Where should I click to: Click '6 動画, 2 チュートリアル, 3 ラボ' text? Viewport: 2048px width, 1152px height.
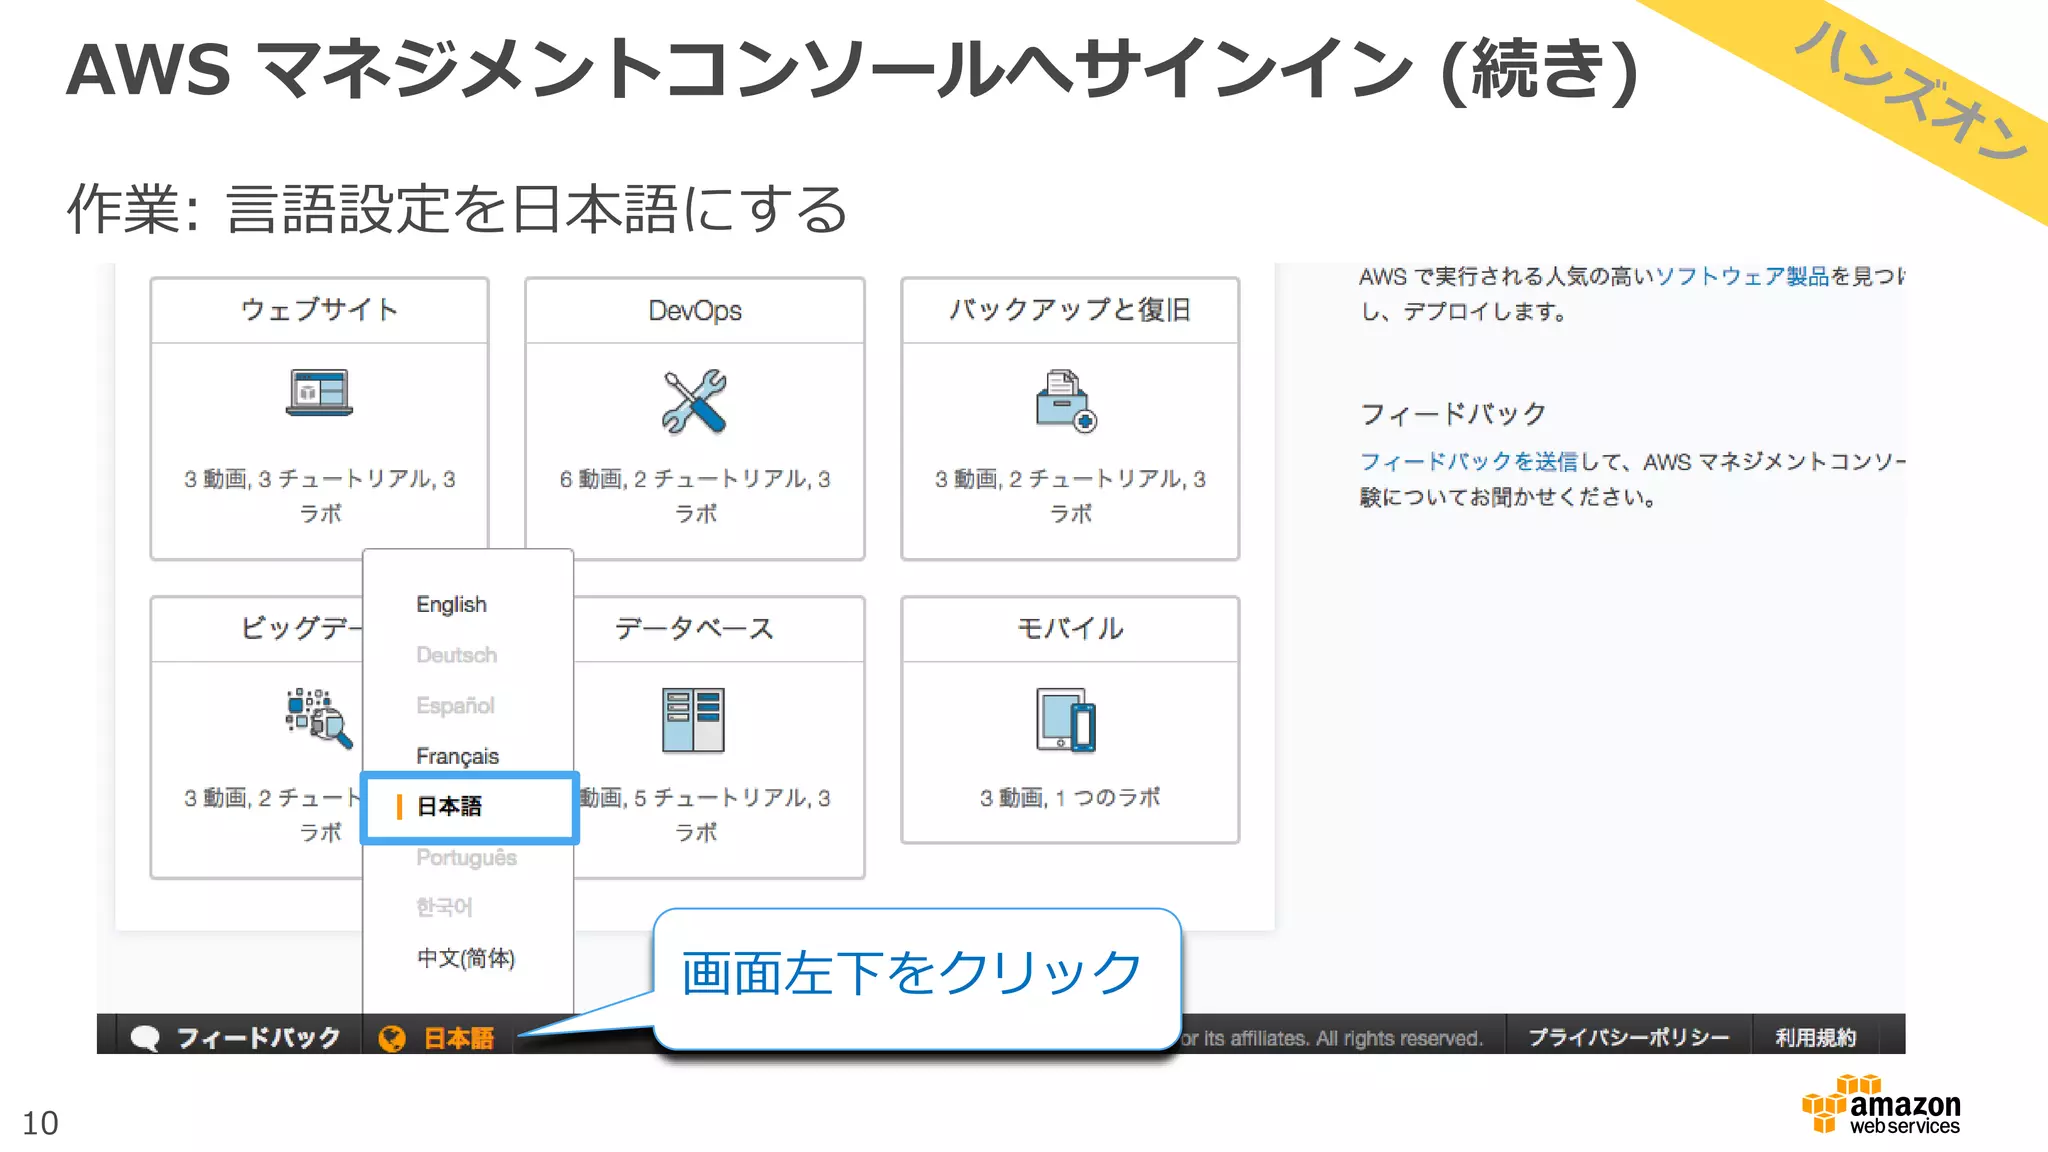pos(695,495)
